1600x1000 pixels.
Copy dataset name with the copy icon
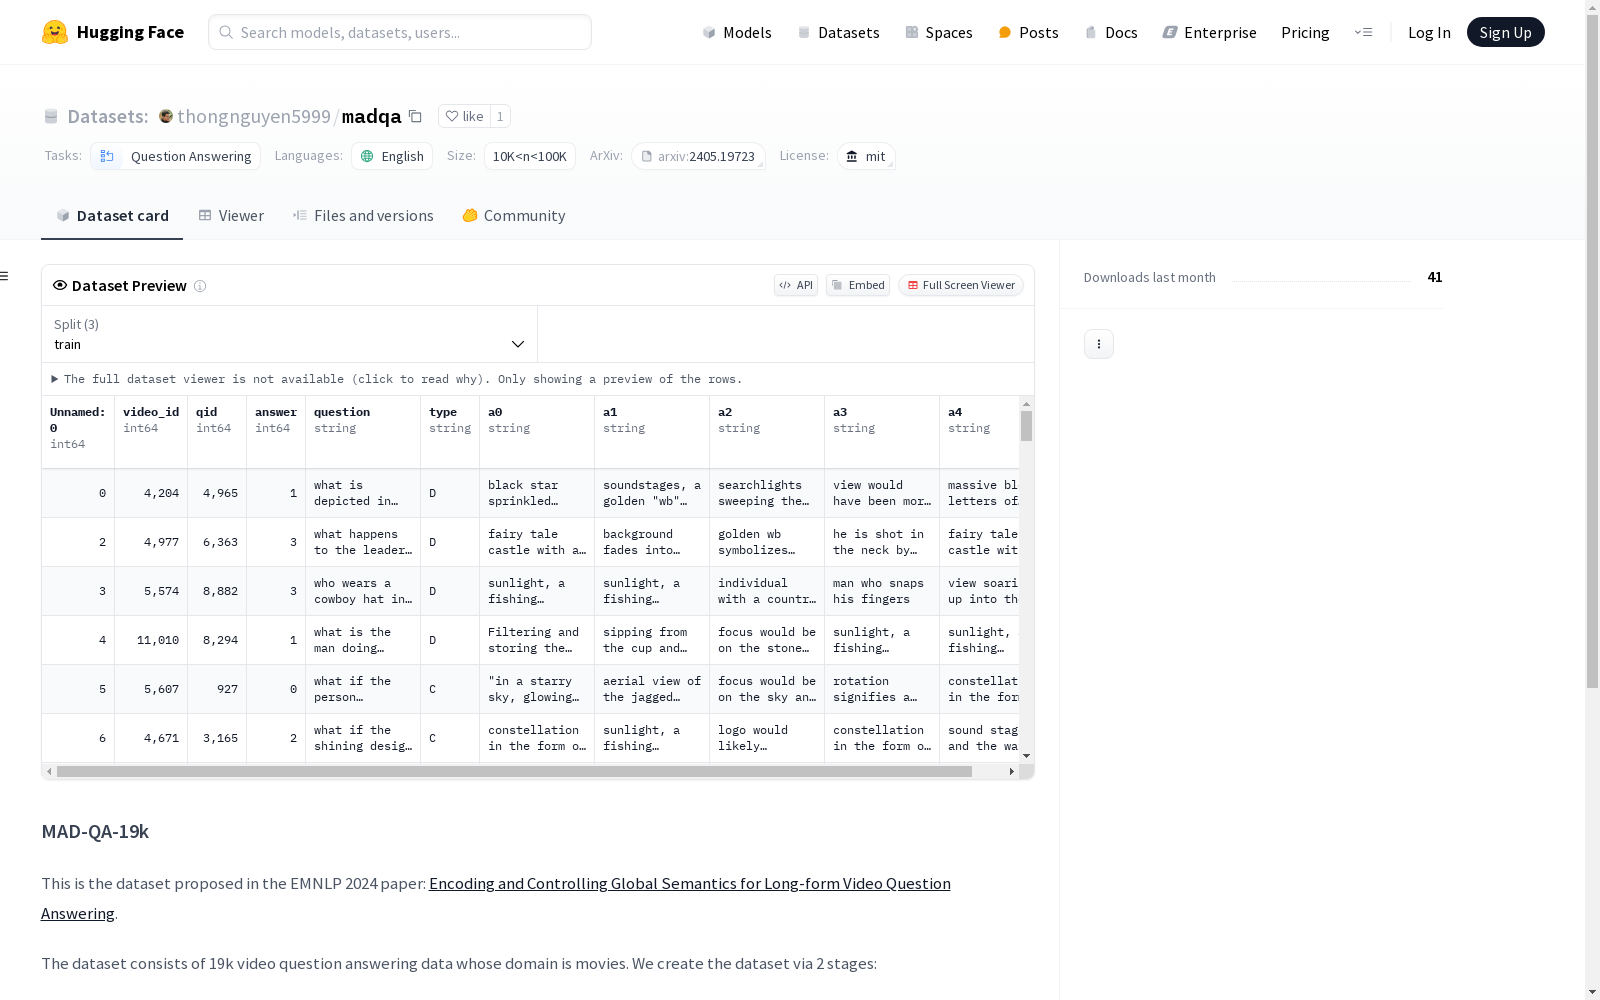pyautogui.click(x=415, y=116)
